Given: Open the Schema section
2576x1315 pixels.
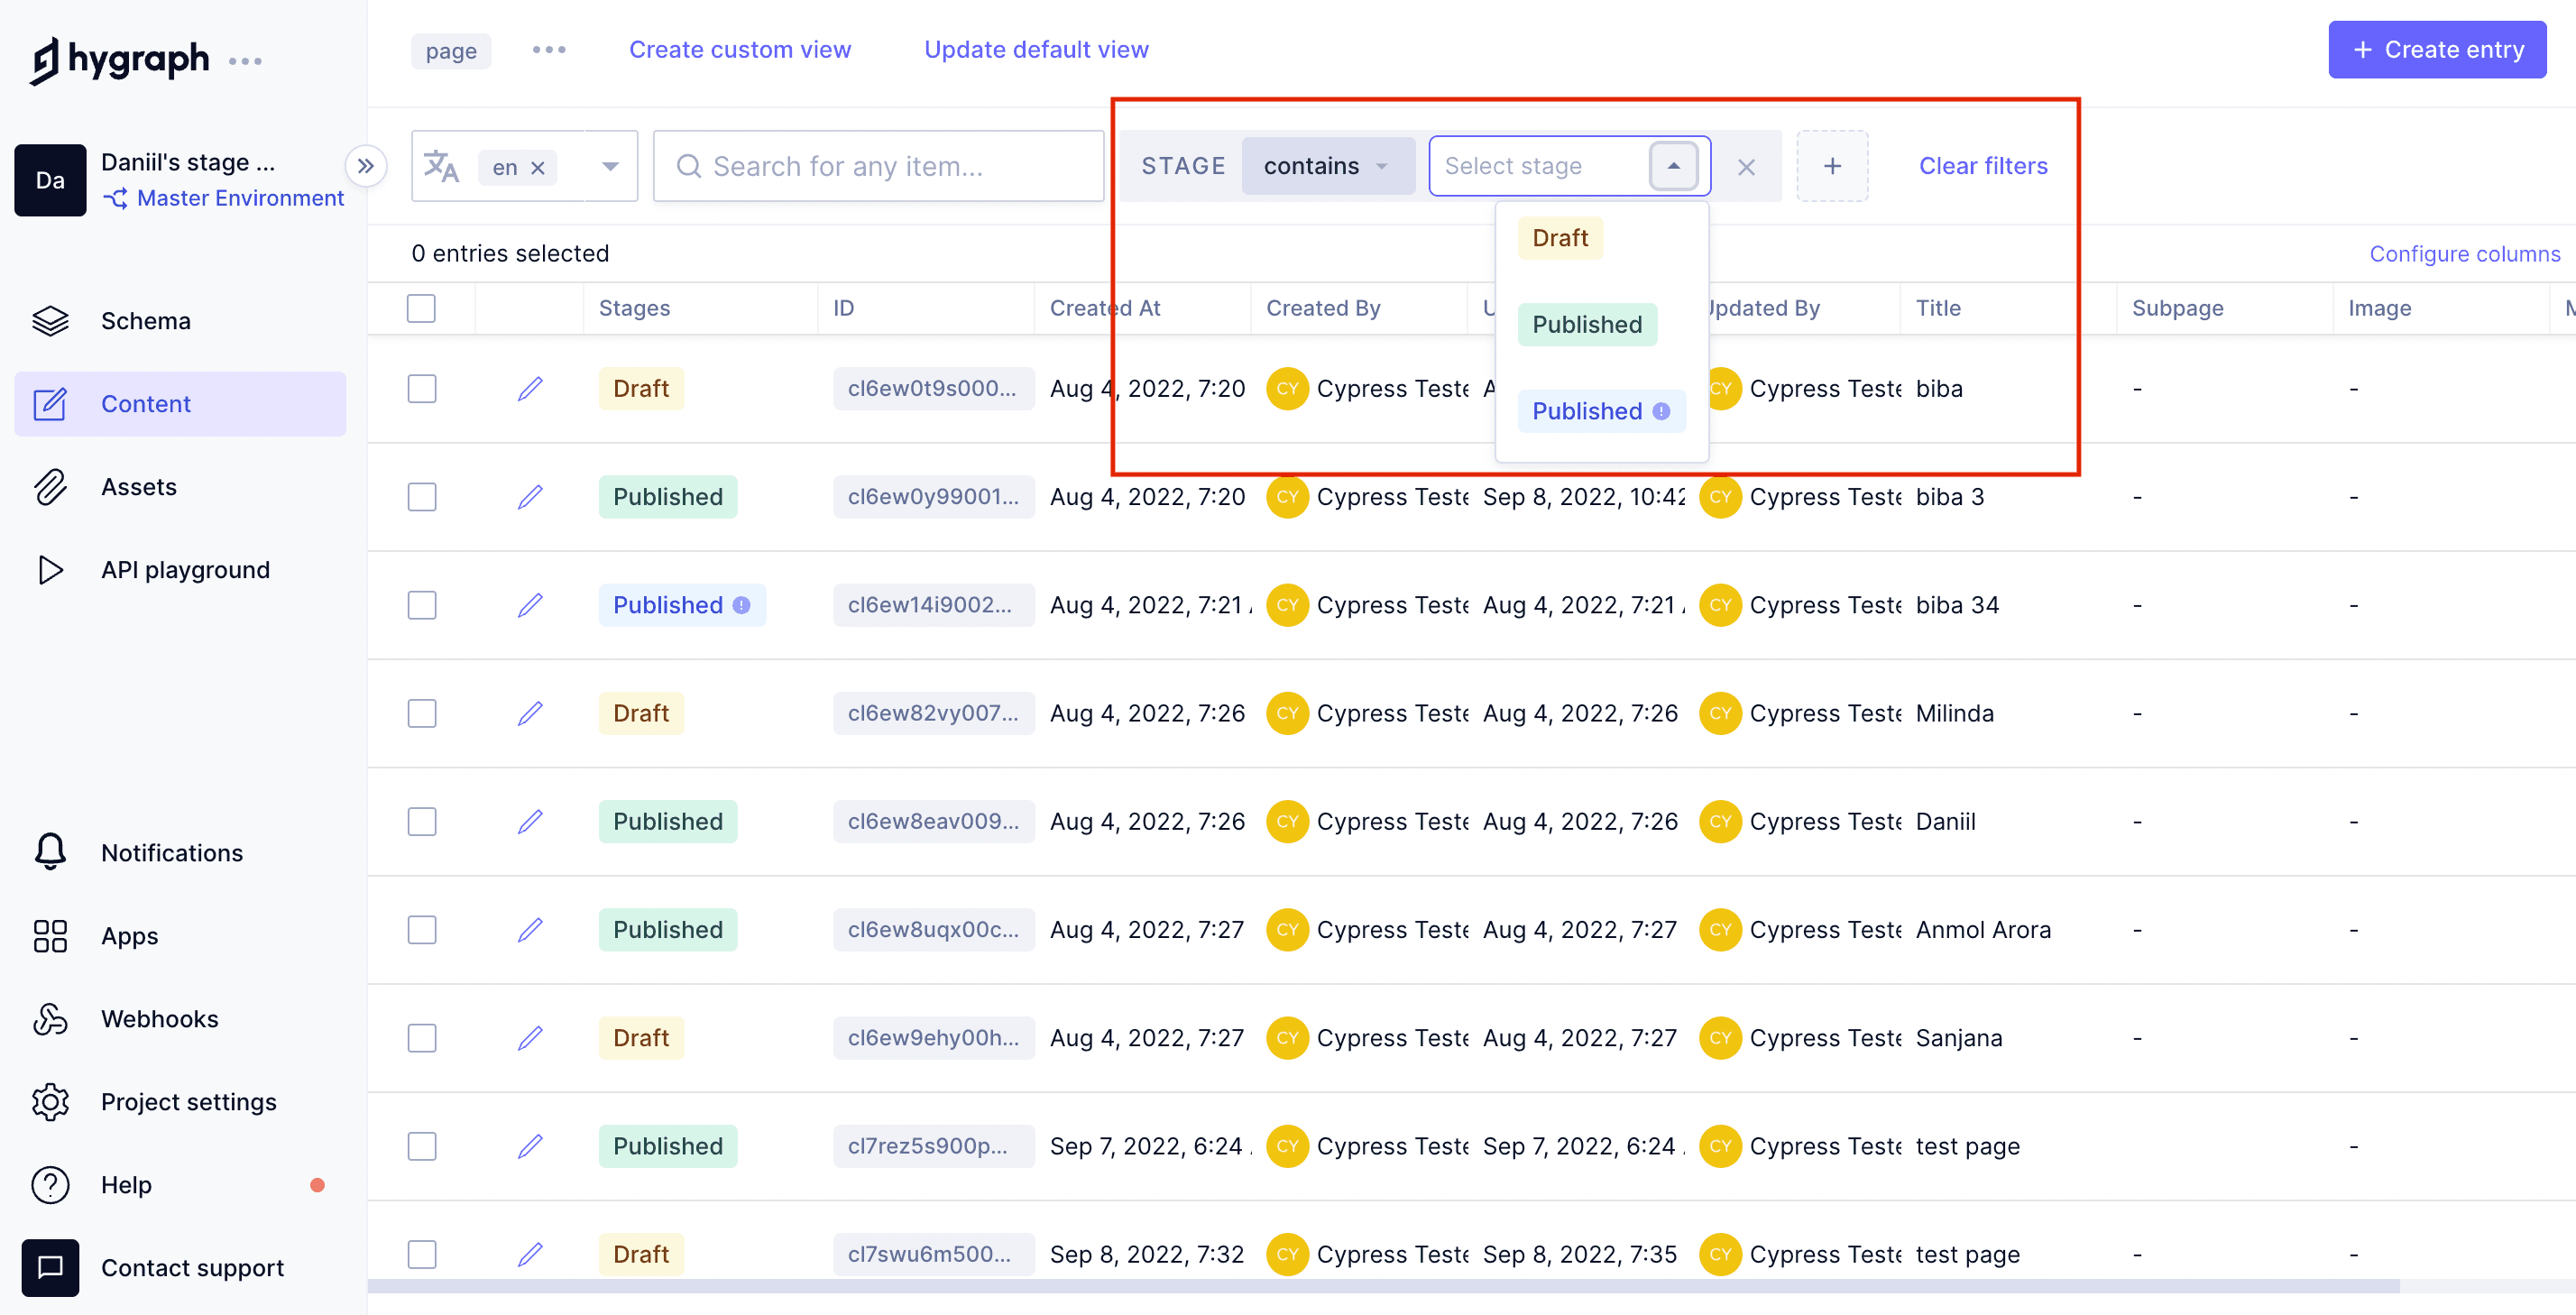Looking at the screenshot, I should point(145,320).
